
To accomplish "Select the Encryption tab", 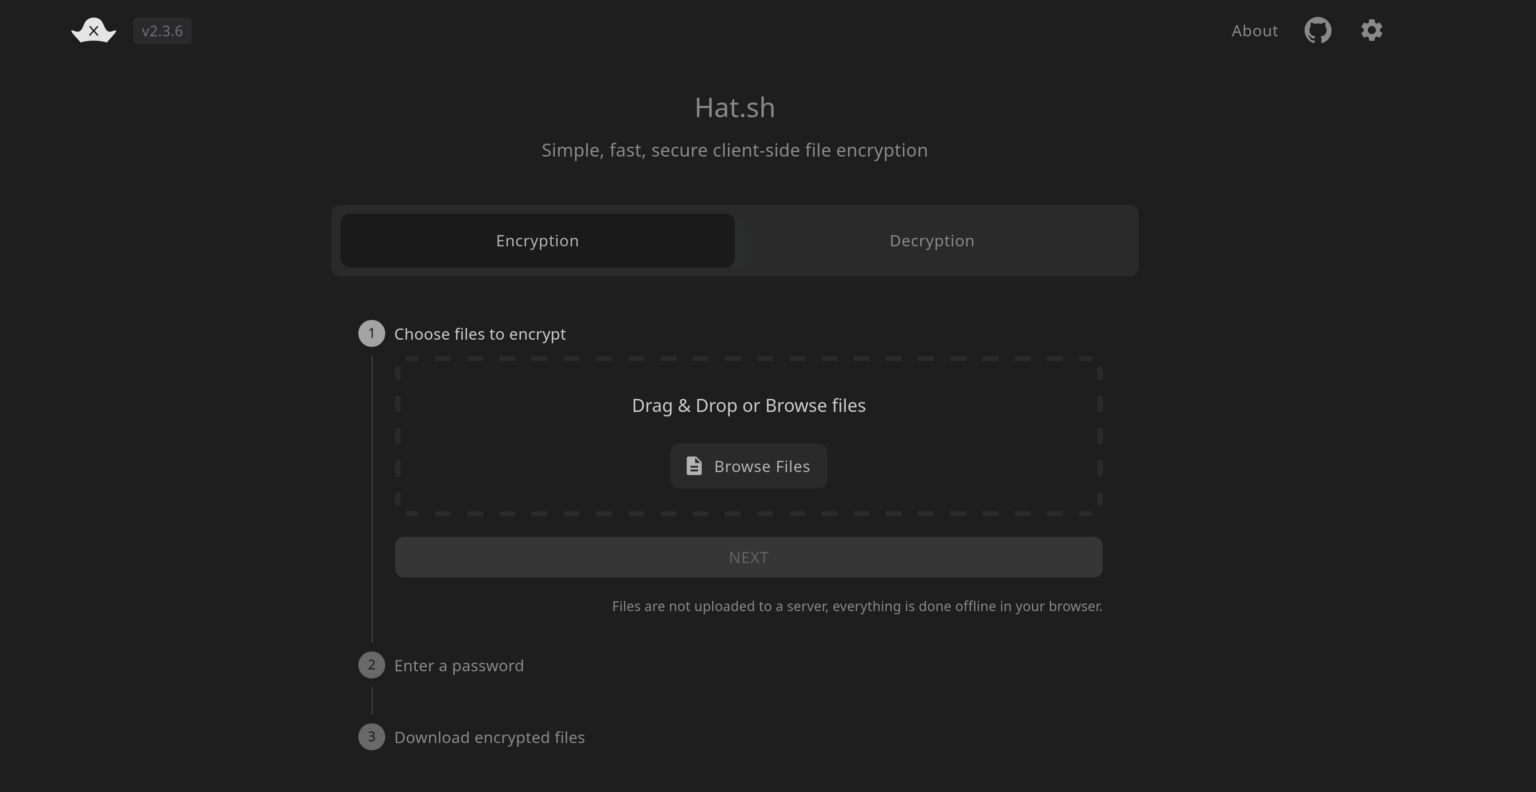I will pos(537,240).
